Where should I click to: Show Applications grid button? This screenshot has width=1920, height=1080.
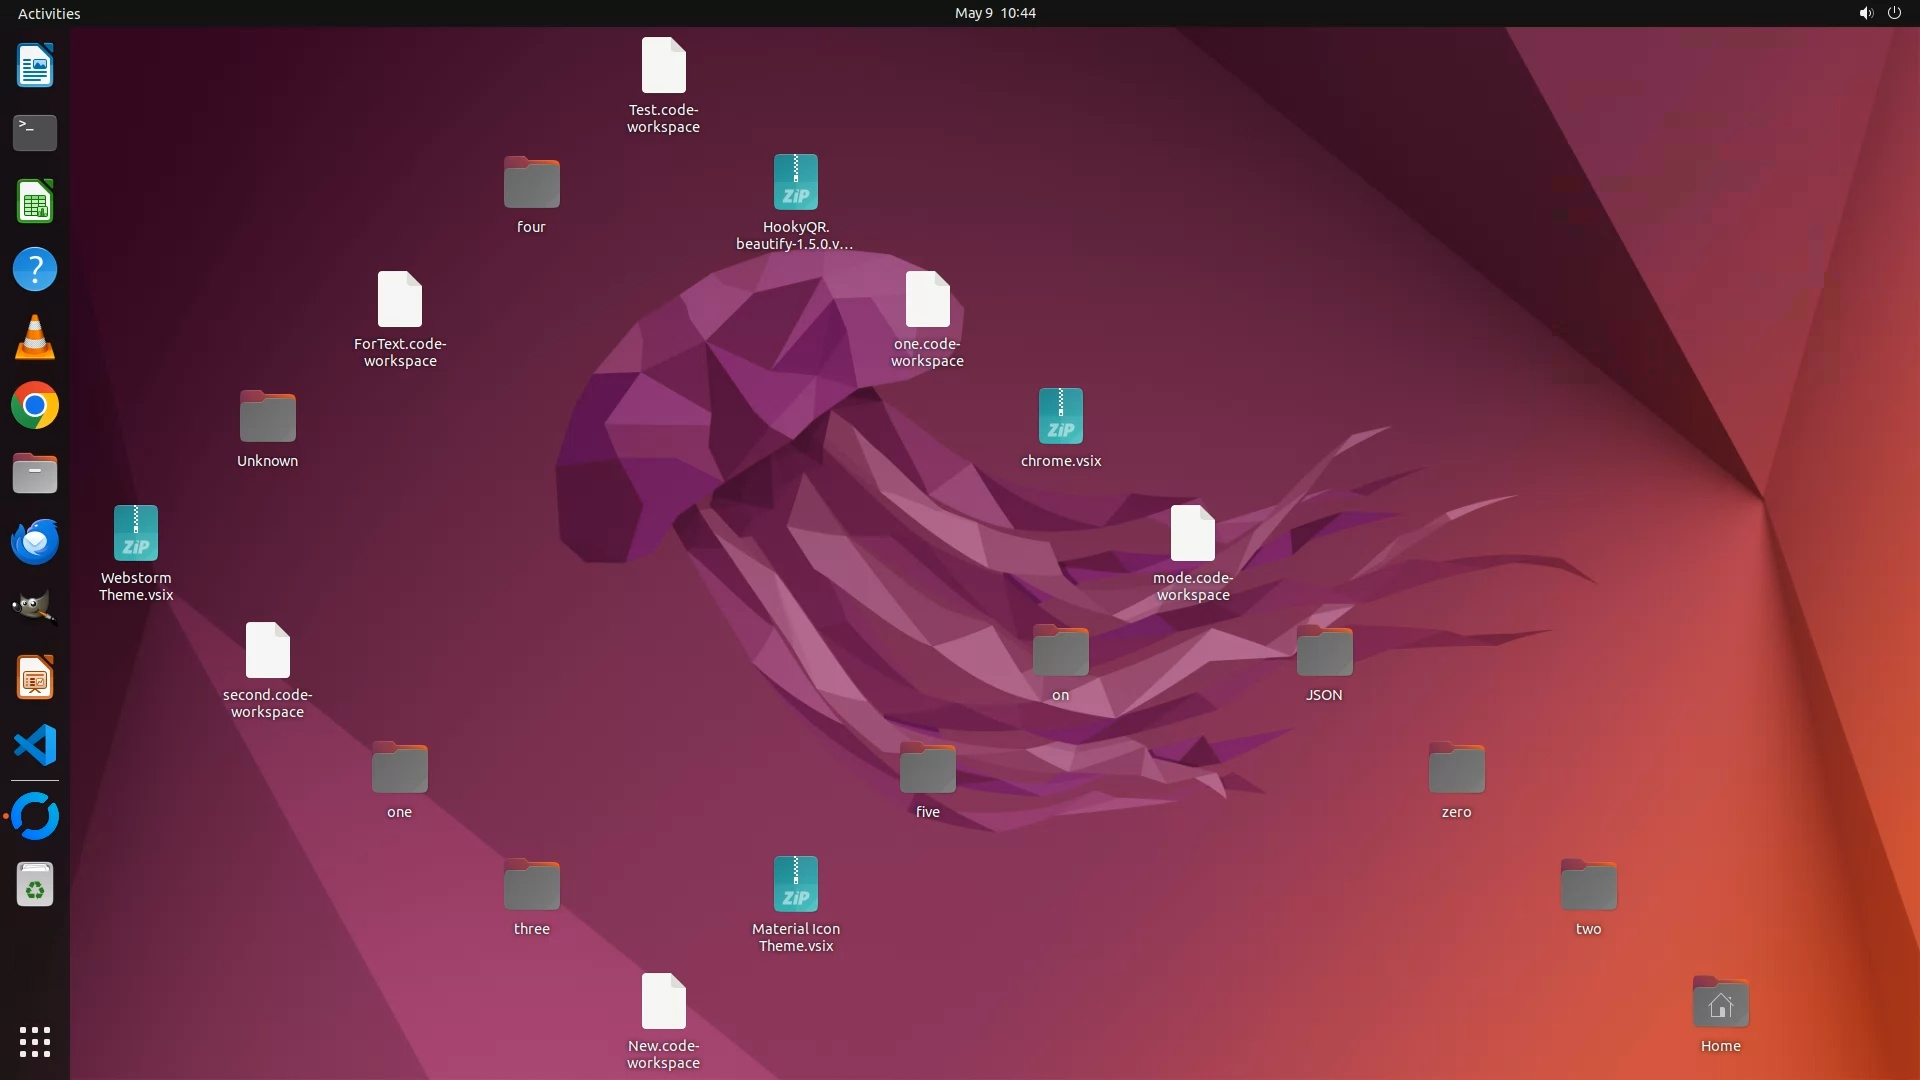pyautogui.click(x=35, y=1041)
